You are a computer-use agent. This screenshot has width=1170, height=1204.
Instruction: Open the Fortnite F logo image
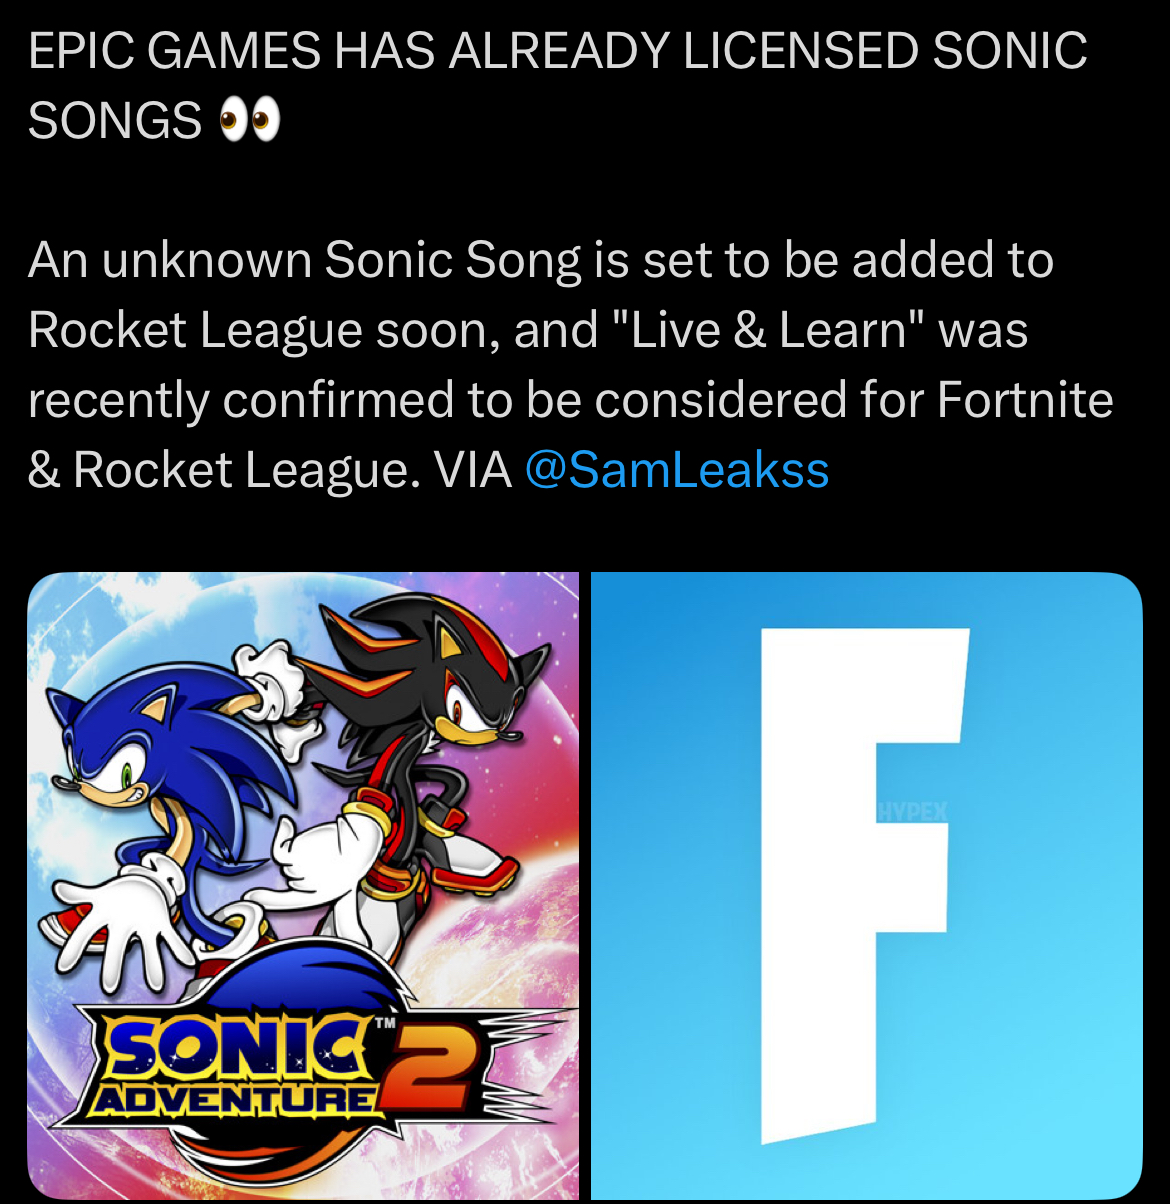pos(867,886)
